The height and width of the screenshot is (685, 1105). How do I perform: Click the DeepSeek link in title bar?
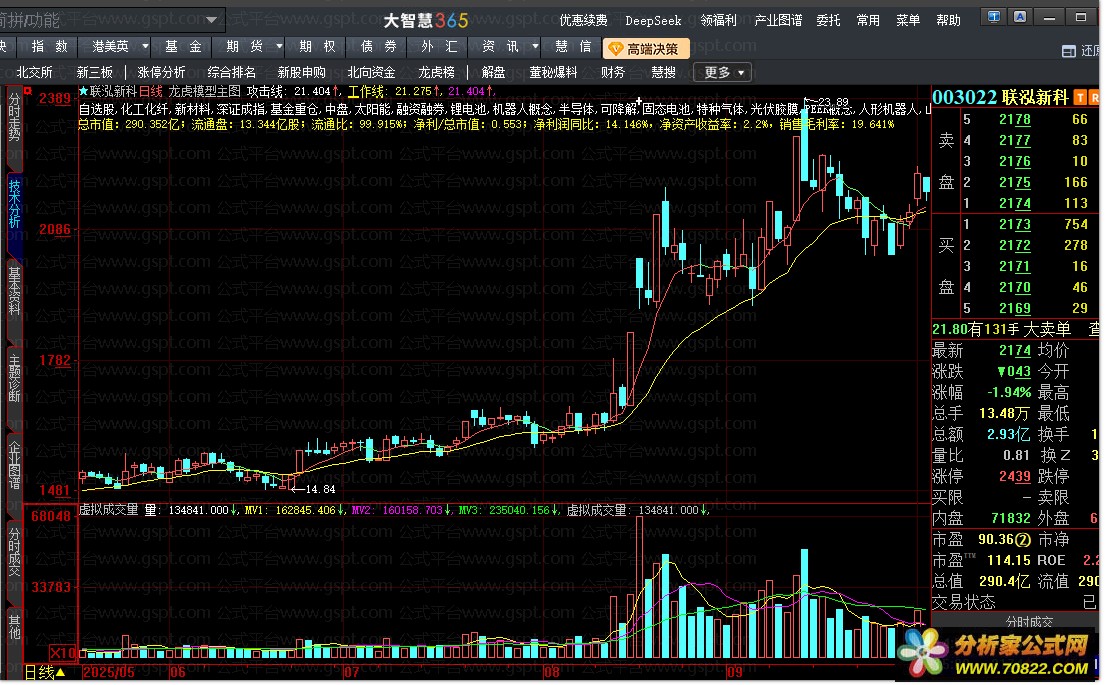point(653,20)
